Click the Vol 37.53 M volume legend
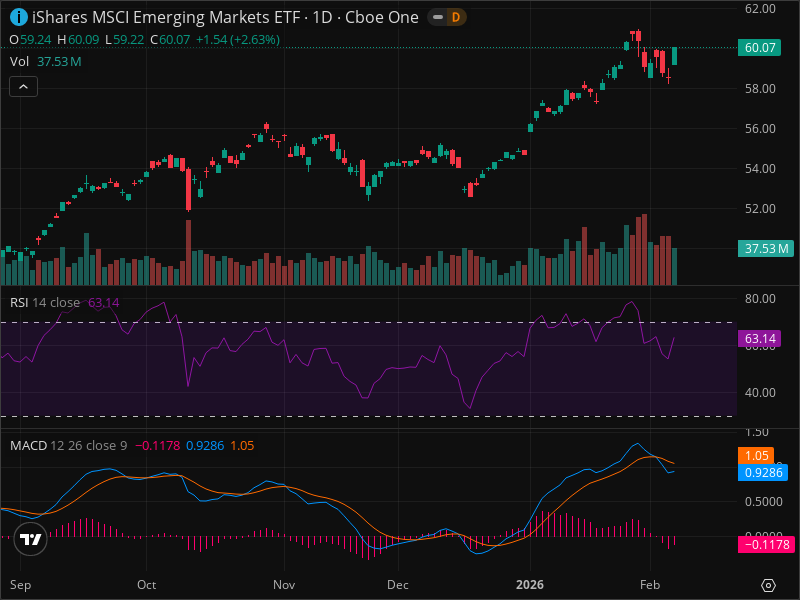This screenshot has width=800, height=600. click(x=45, y=62)
